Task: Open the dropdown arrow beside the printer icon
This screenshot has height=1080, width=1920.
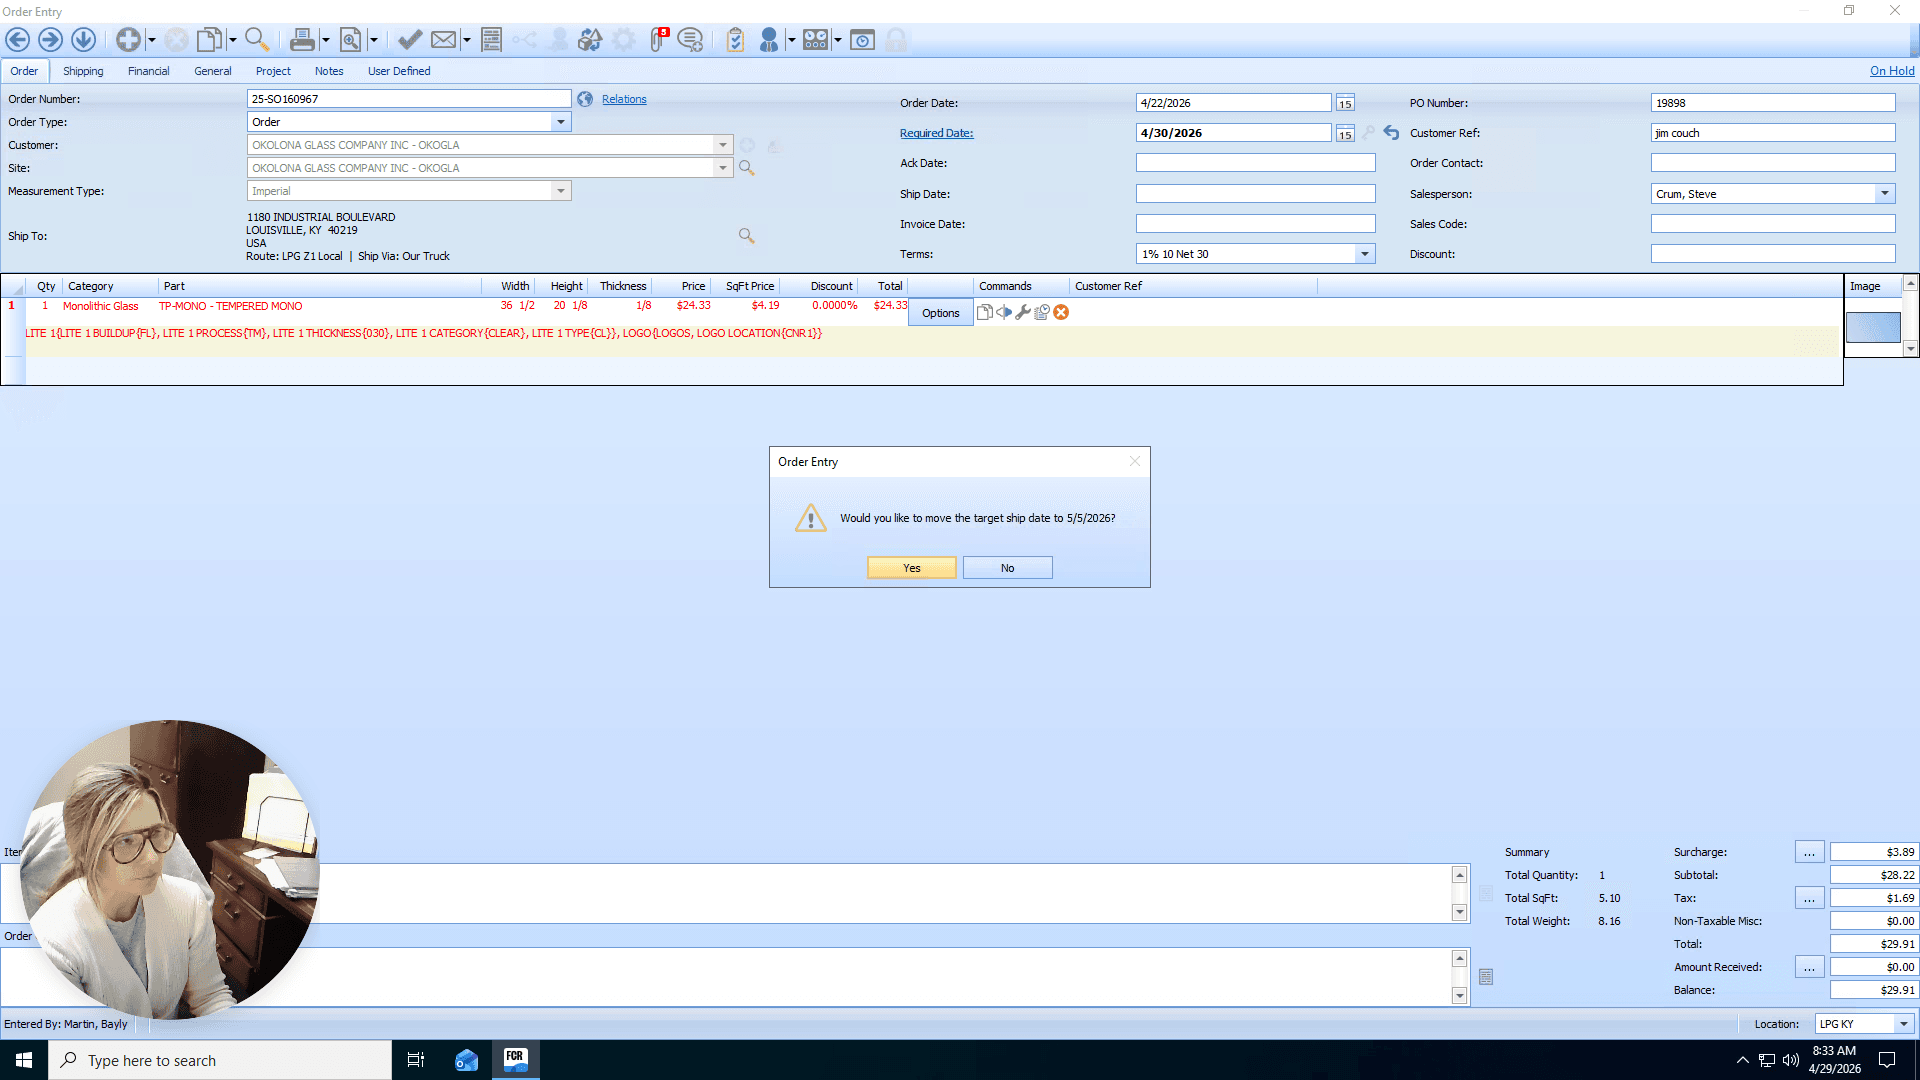Action: tap(326, 40)
